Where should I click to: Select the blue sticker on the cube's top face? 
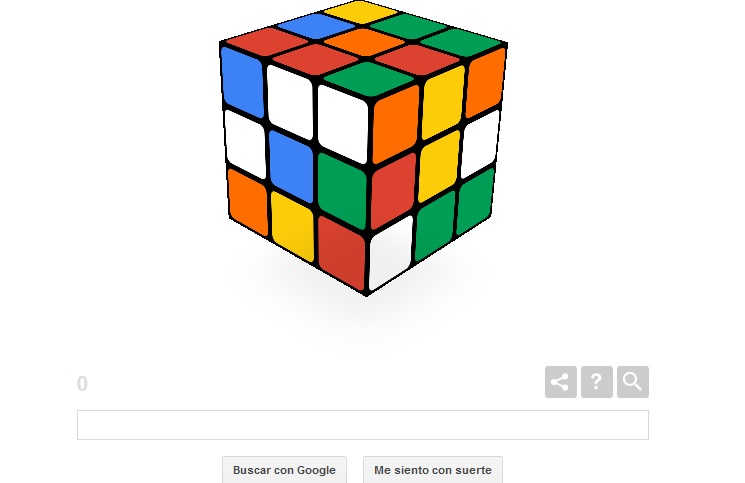(x=316, y=26)
